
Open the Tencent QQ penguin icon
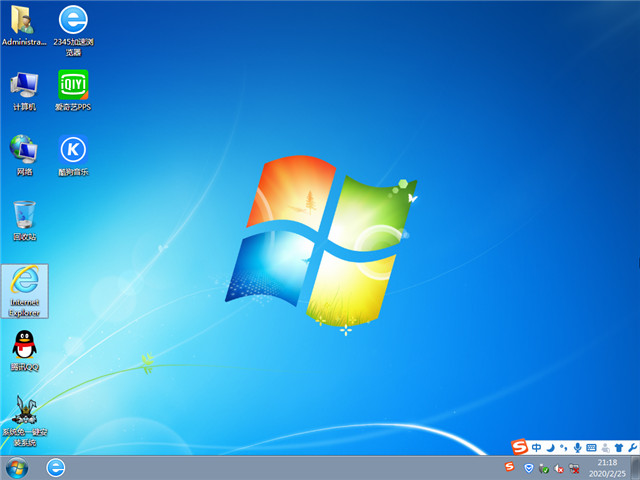pos(24,351)
